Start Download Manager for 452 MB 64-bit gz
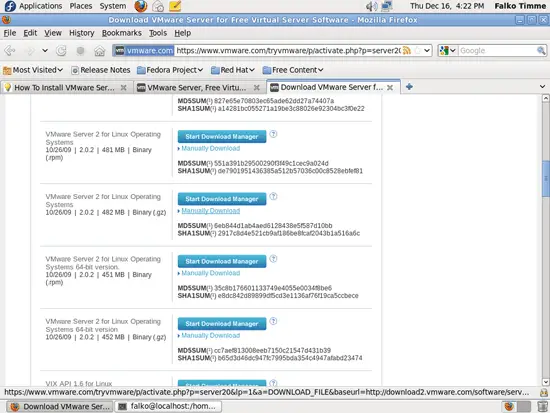Screen dimensions: 550x413 (x=222, y=324)
